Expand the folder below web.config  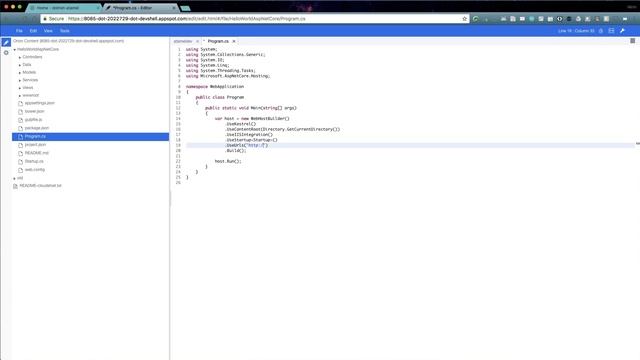tap(15, 178)
